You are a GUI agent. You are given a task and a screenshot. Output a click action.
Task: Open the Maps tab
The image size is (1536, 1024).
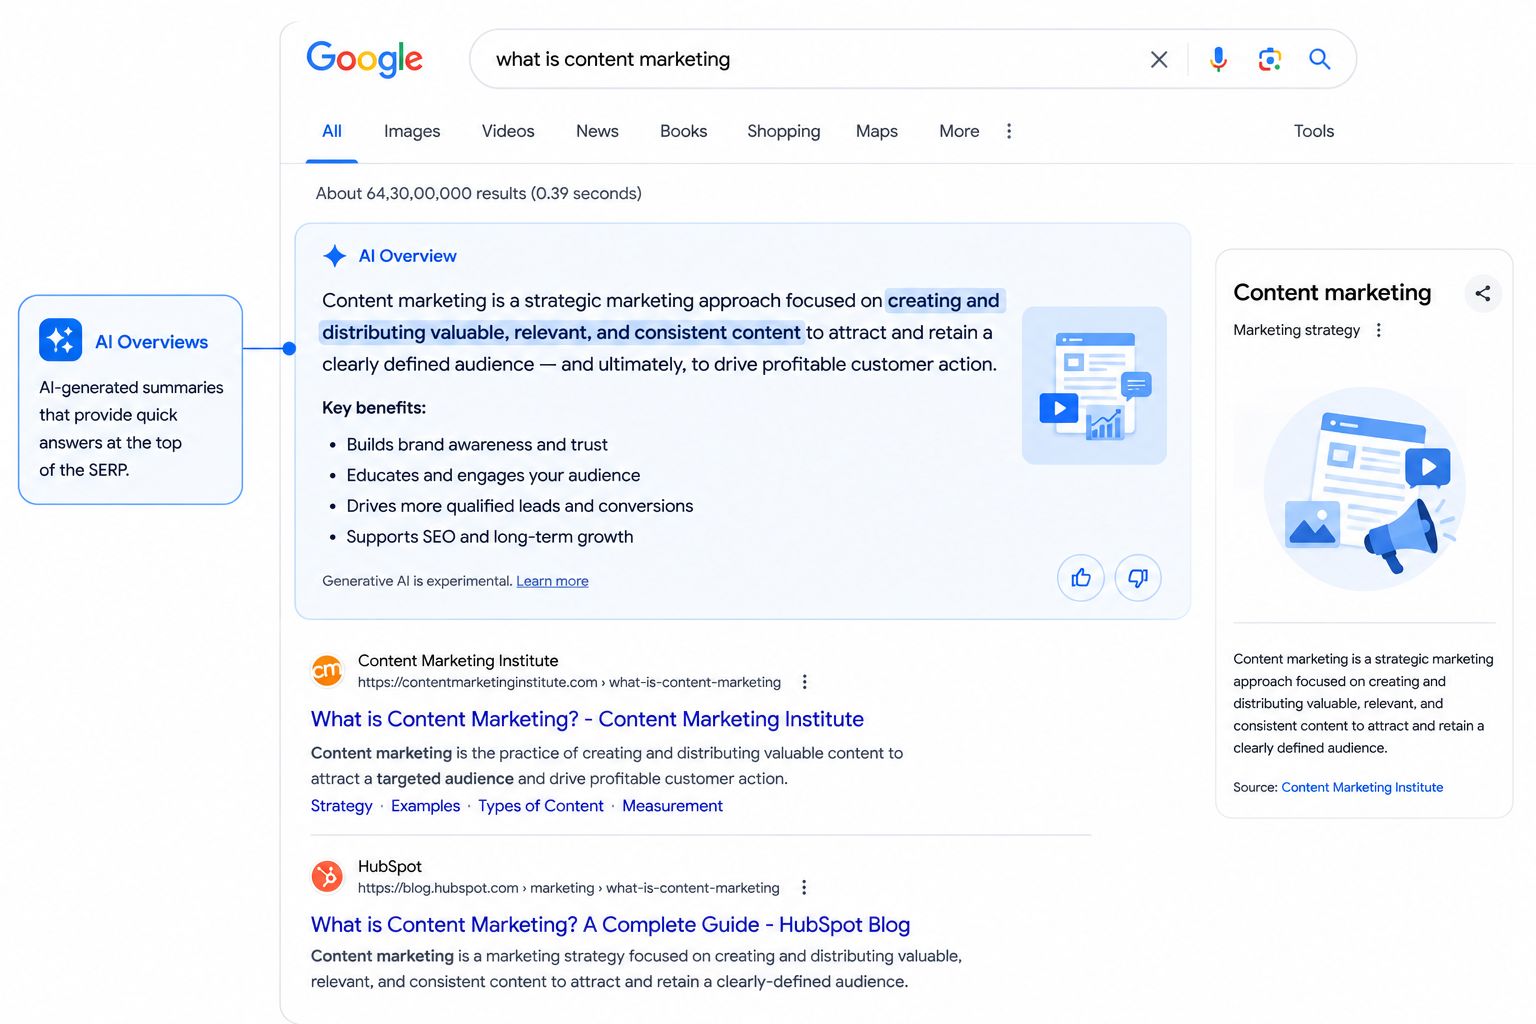[x=877, y=131]
